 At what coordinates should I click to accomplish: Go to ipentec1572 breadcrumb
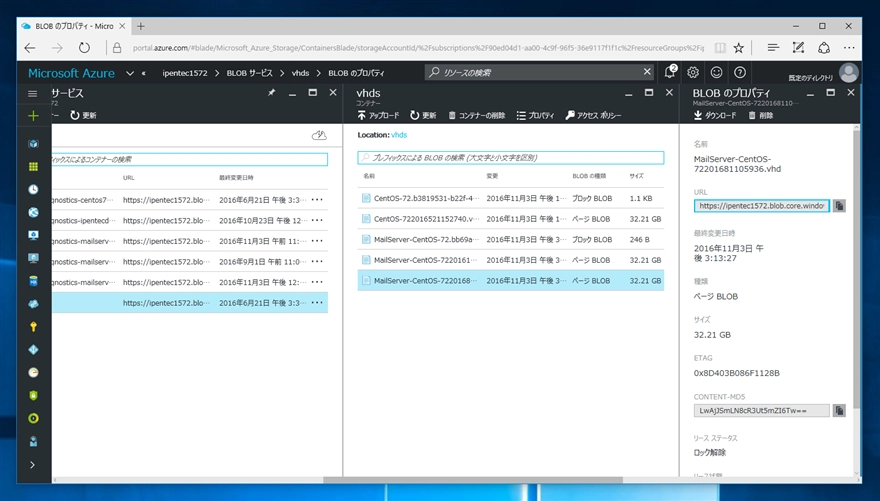pyautogui.click(x=185, y=73)
